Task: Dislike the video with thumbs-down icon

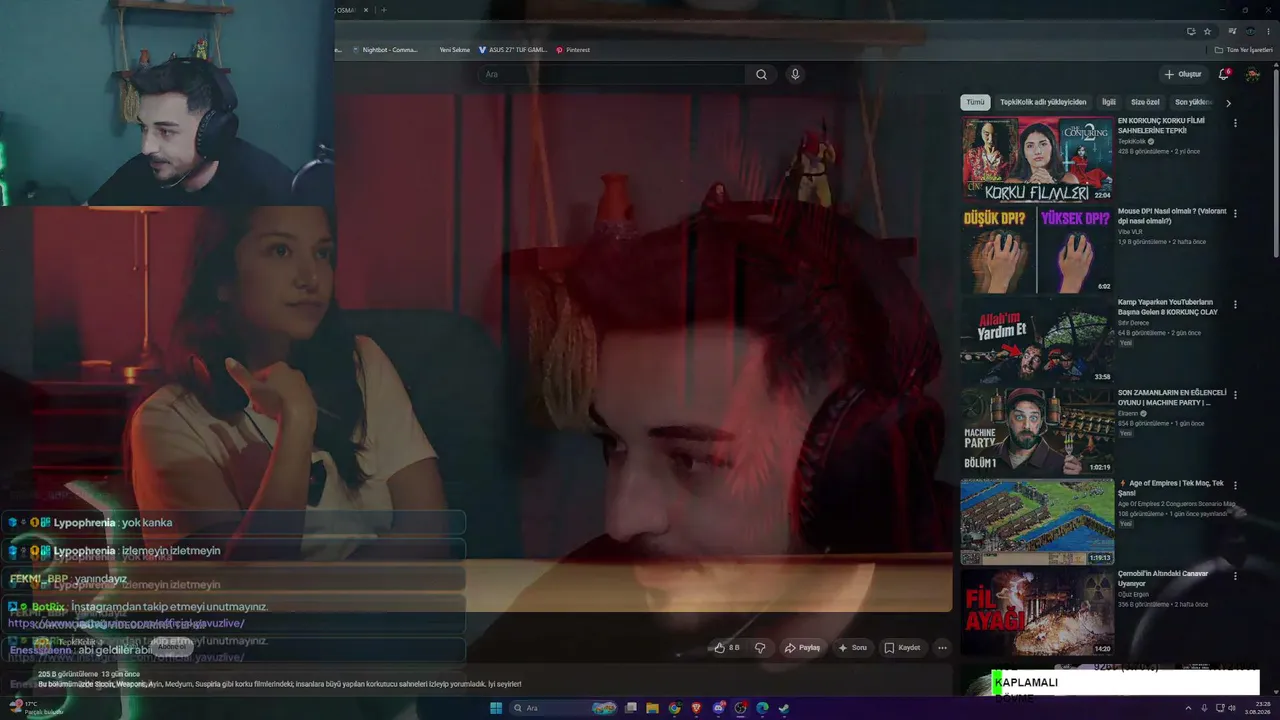Action: pos(760,648)
